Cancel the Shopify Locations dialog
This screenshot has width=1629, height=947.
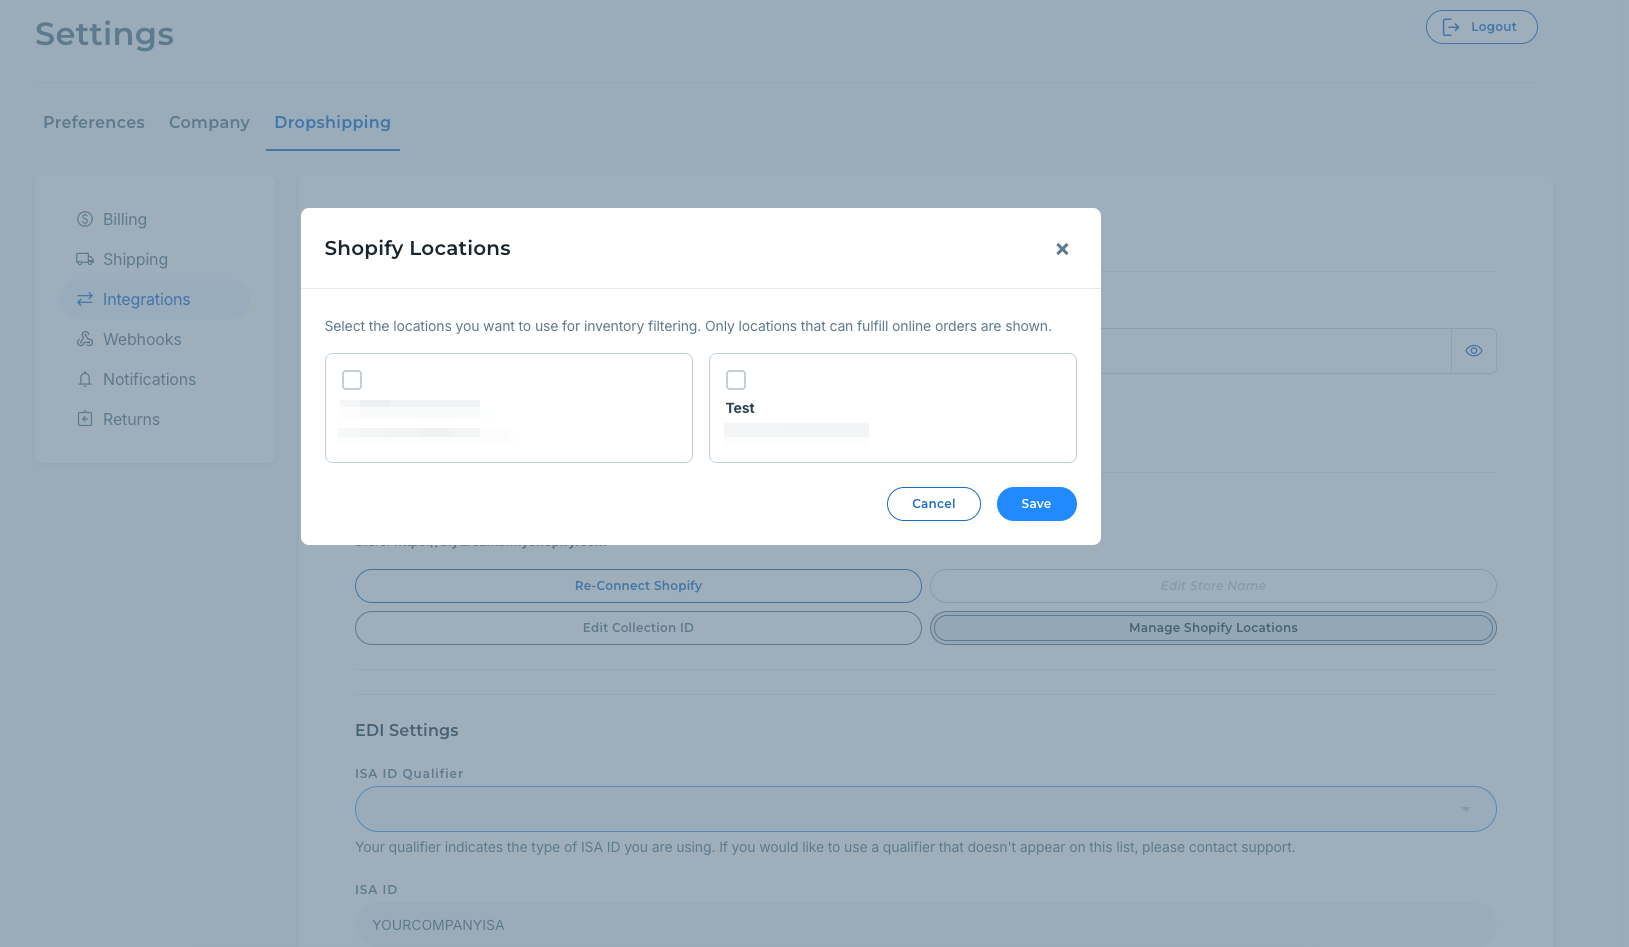pos(933,504)
